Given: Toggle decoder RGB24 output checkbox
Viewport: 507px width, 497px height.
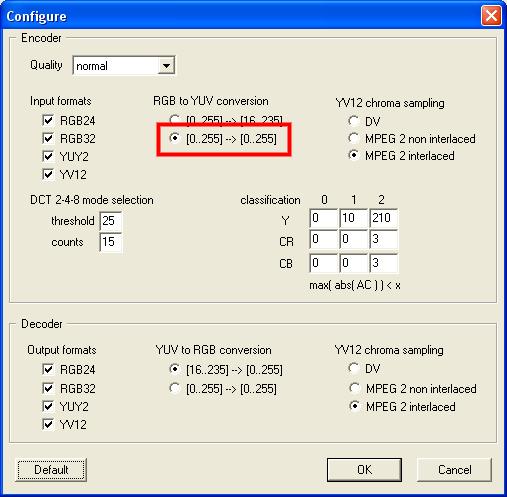Looking at the screenshot, I should 48,369.
